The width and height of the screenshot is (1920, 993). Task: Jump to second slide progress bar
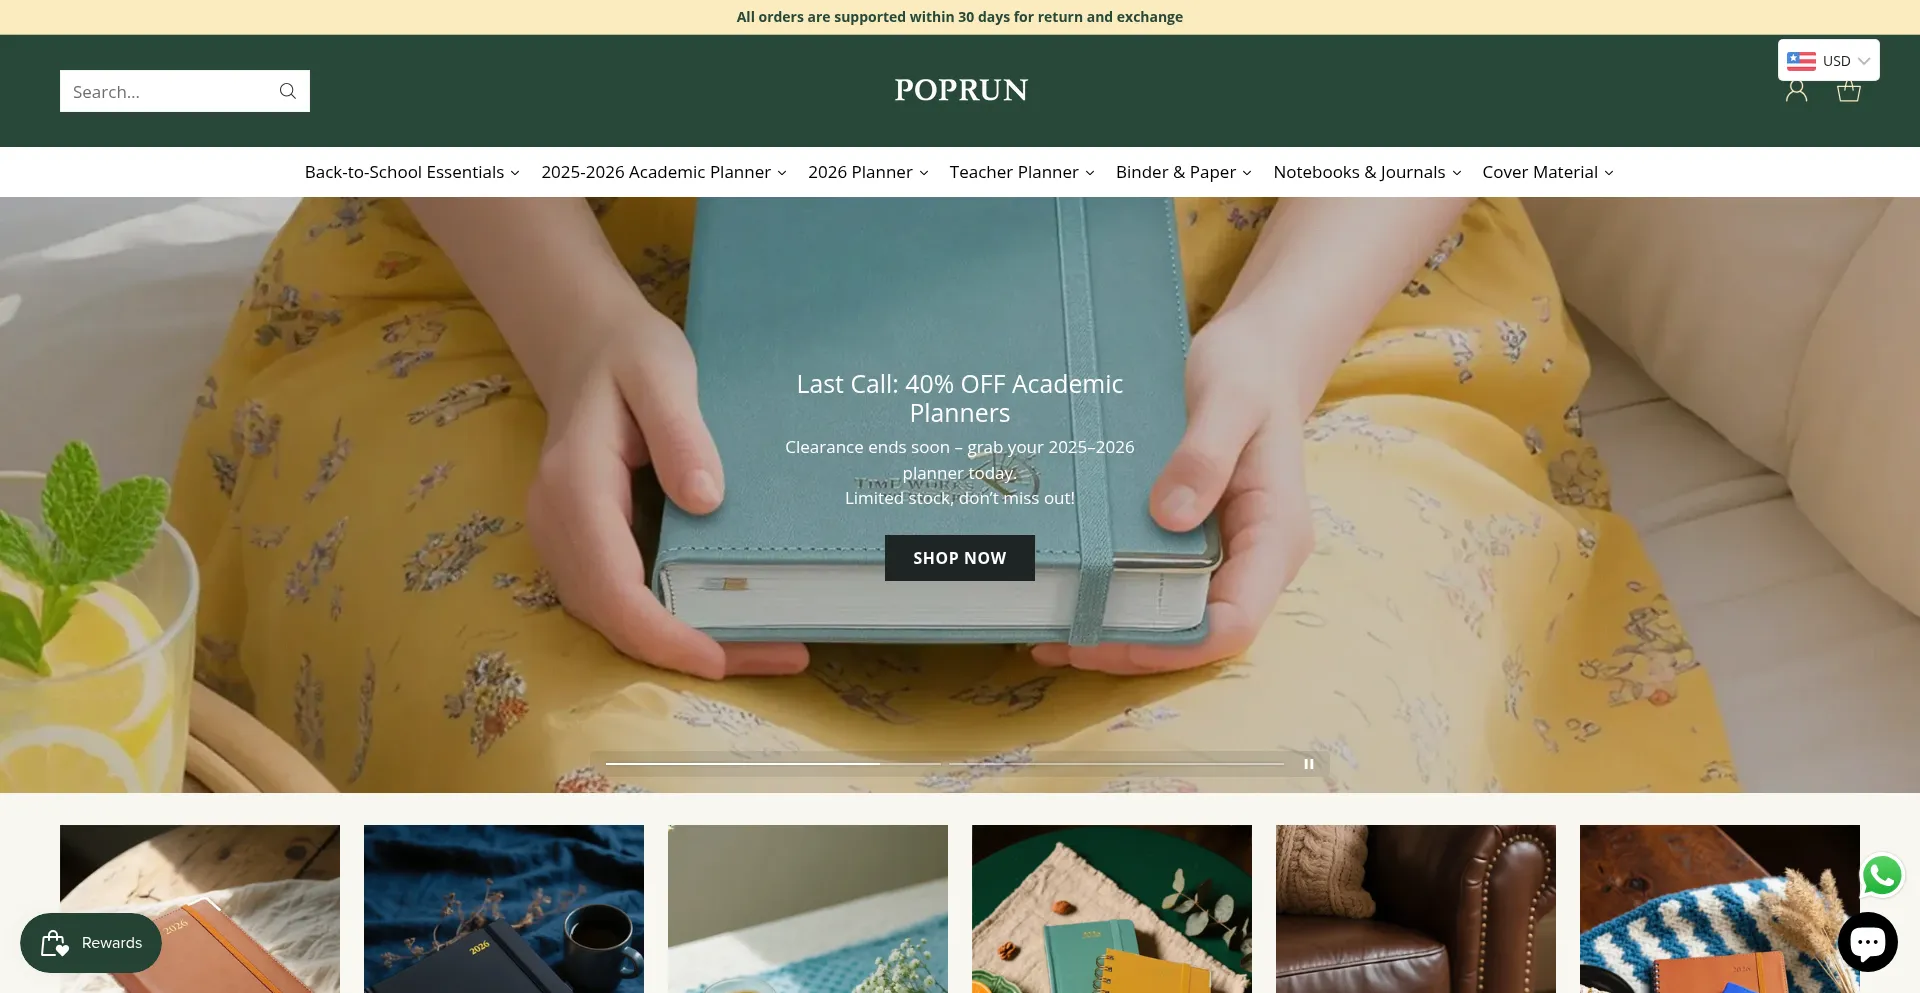click(x=1116, y=764)
